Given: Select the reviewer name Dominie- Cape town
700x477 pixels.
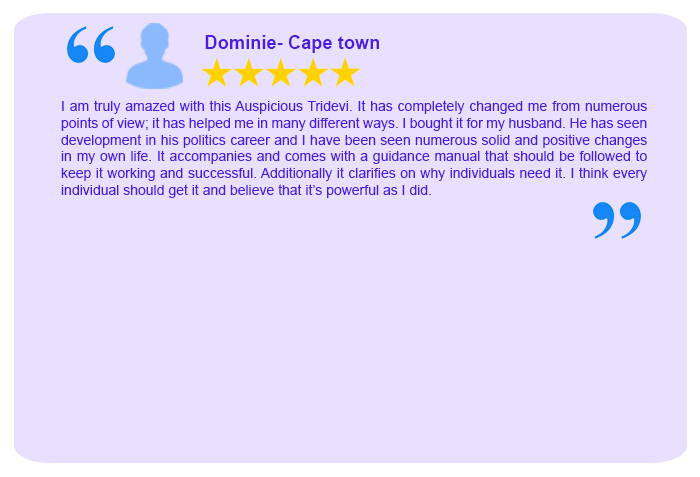Looking at the screenshot, I should tap(292, 43).
